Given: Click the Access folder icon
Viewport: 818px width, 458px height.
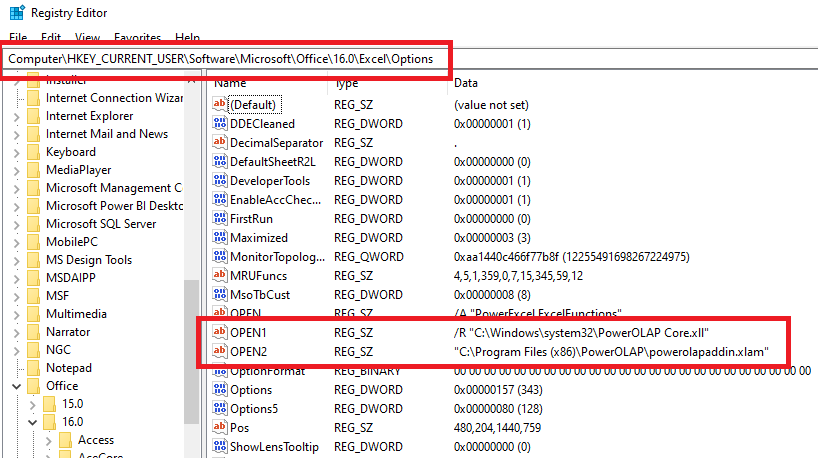Looking at the screenshot, I should [66, 440].
